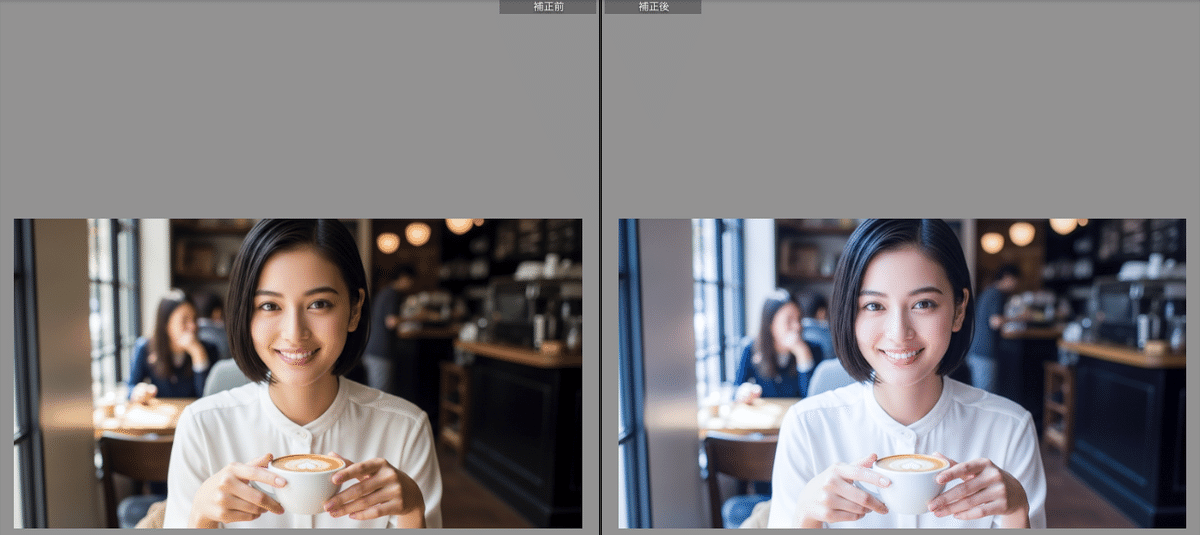The height and width of the screenshot is (535, 1200).
Task: Click the 補正後 (After) label
Action: 653,7
